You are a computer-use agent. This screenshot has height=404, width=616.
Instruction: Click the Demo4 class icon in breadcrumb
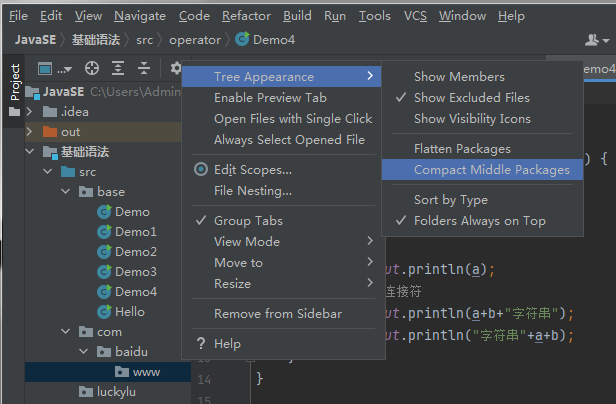[x=243, y=39]
